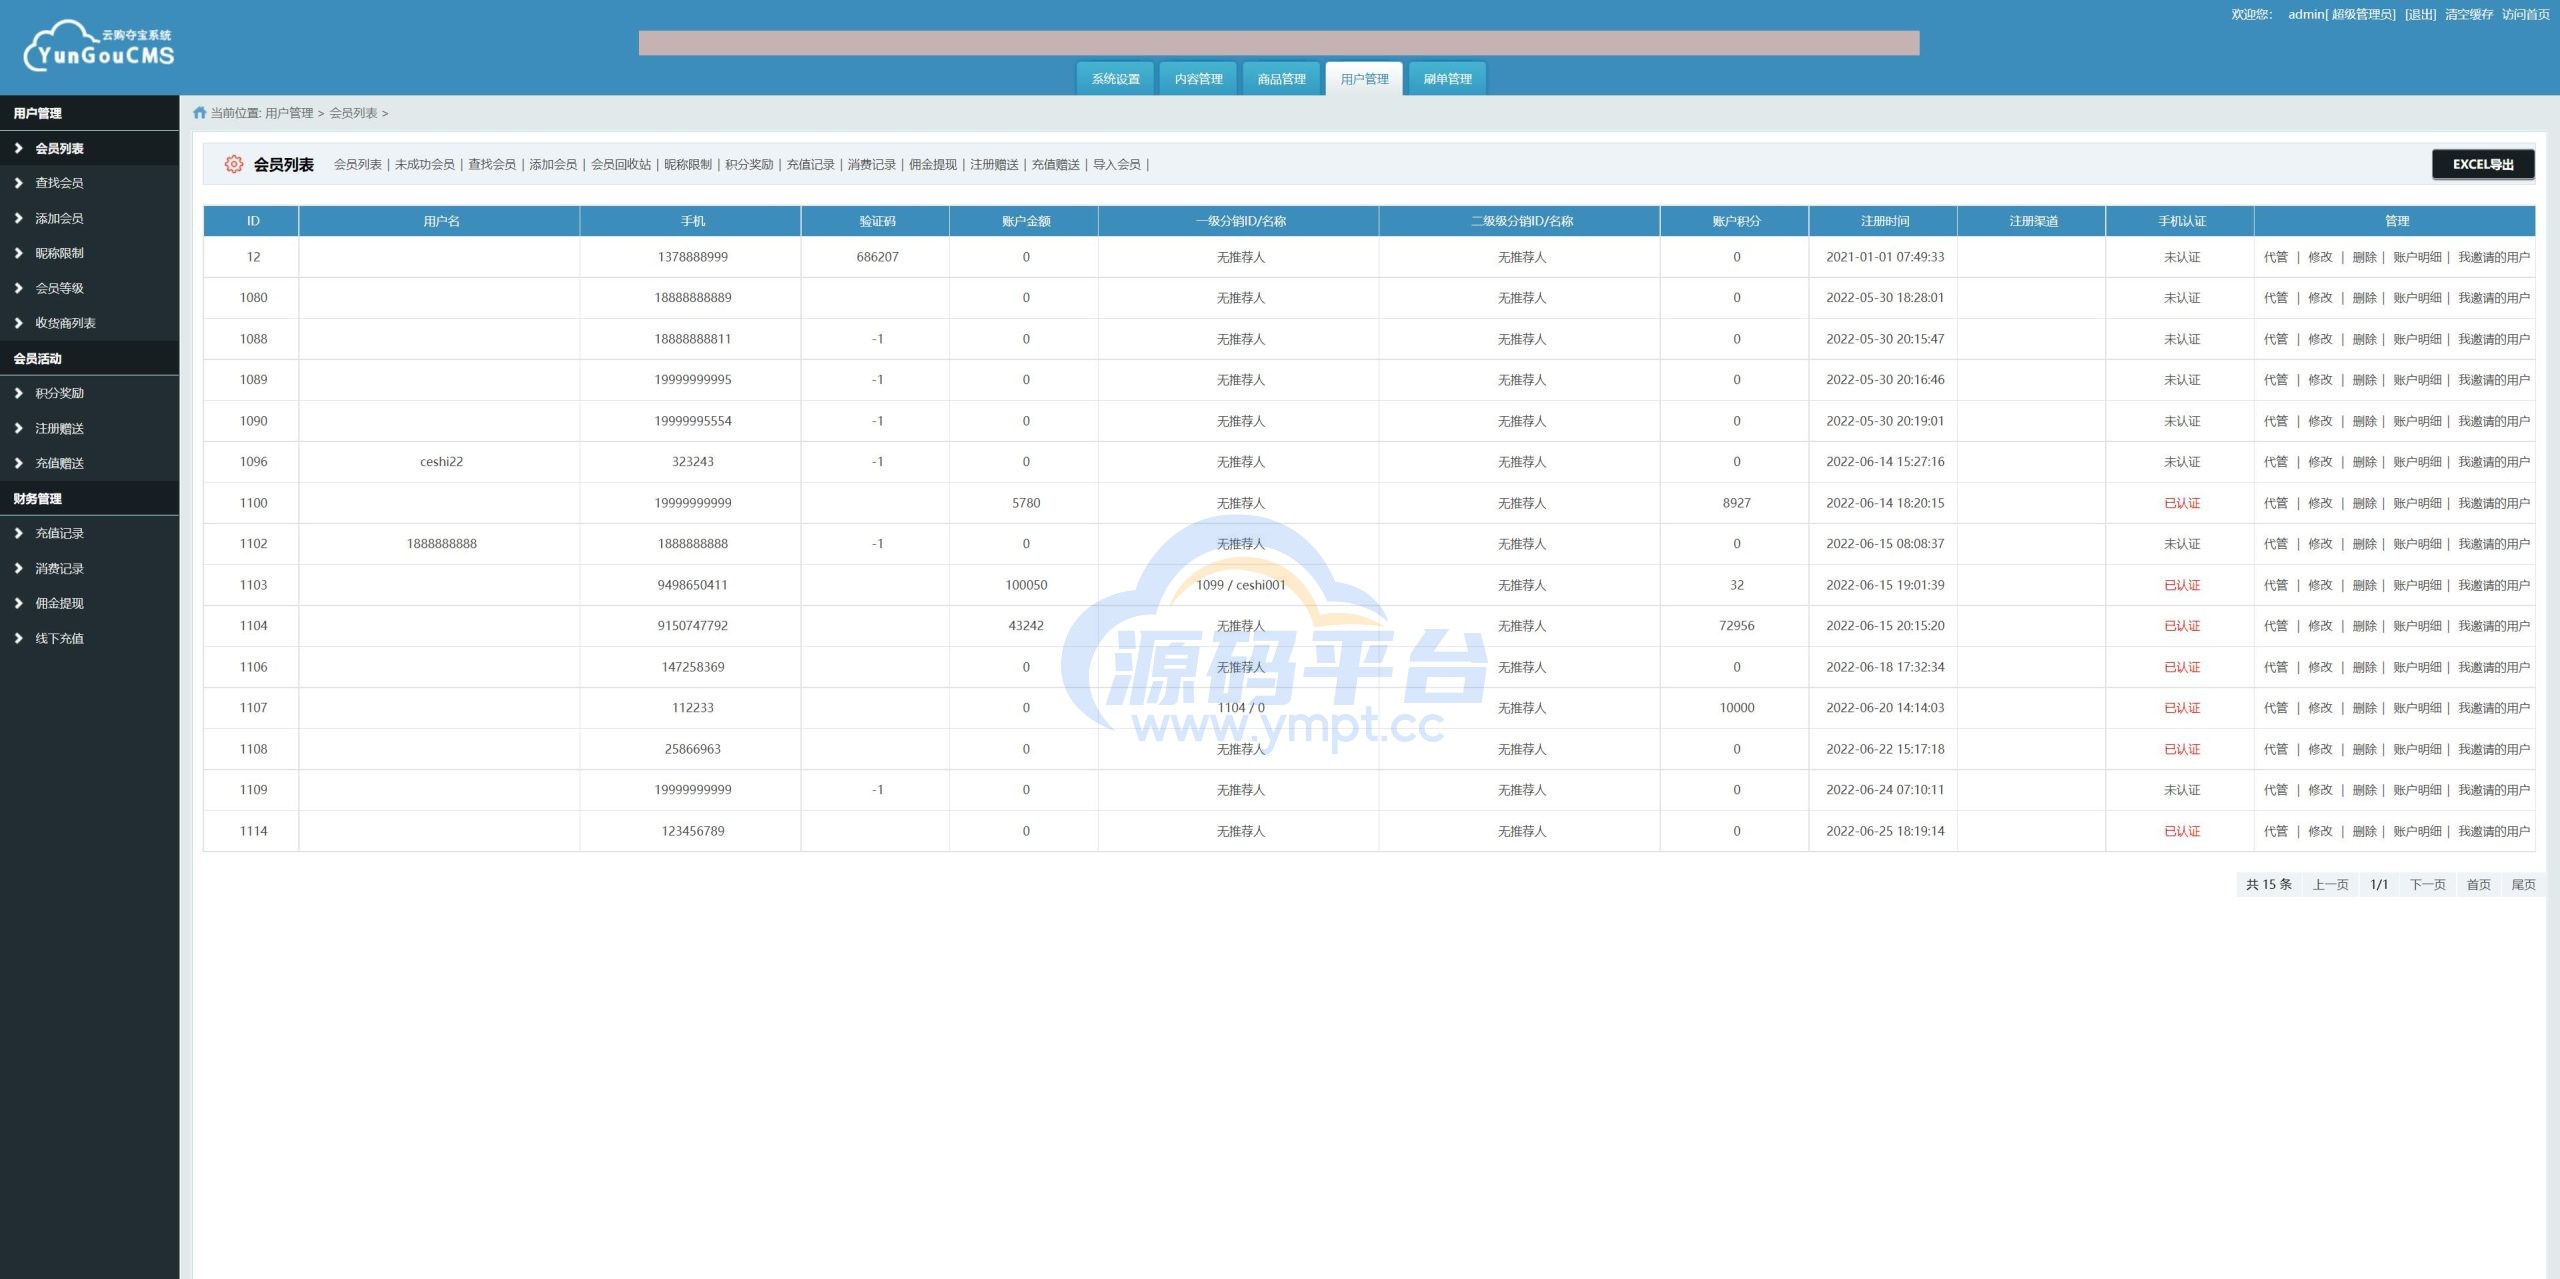Click registration time 2022-06-25 18:19:14
This screenshot has height=1279, width=2560.
[x=1885, y=831]
